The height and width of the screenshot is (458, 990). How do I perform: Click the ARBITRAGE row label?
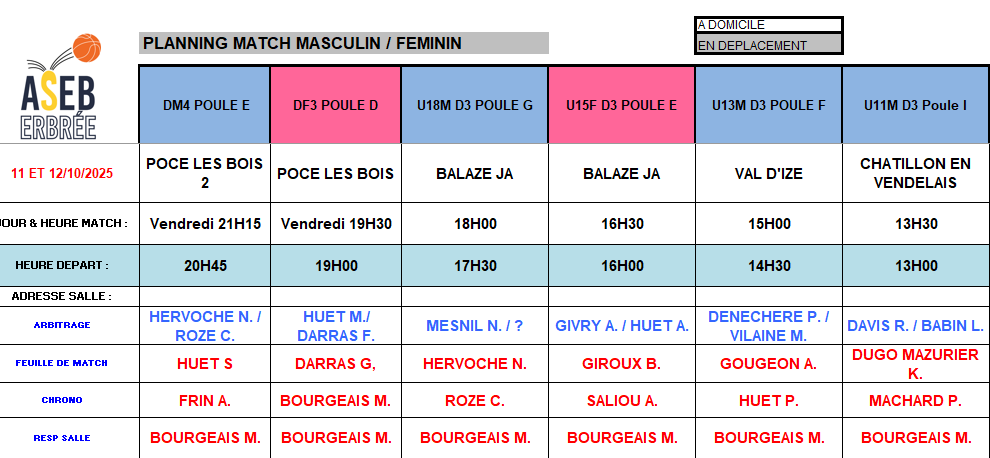click(x=62, y=324)
